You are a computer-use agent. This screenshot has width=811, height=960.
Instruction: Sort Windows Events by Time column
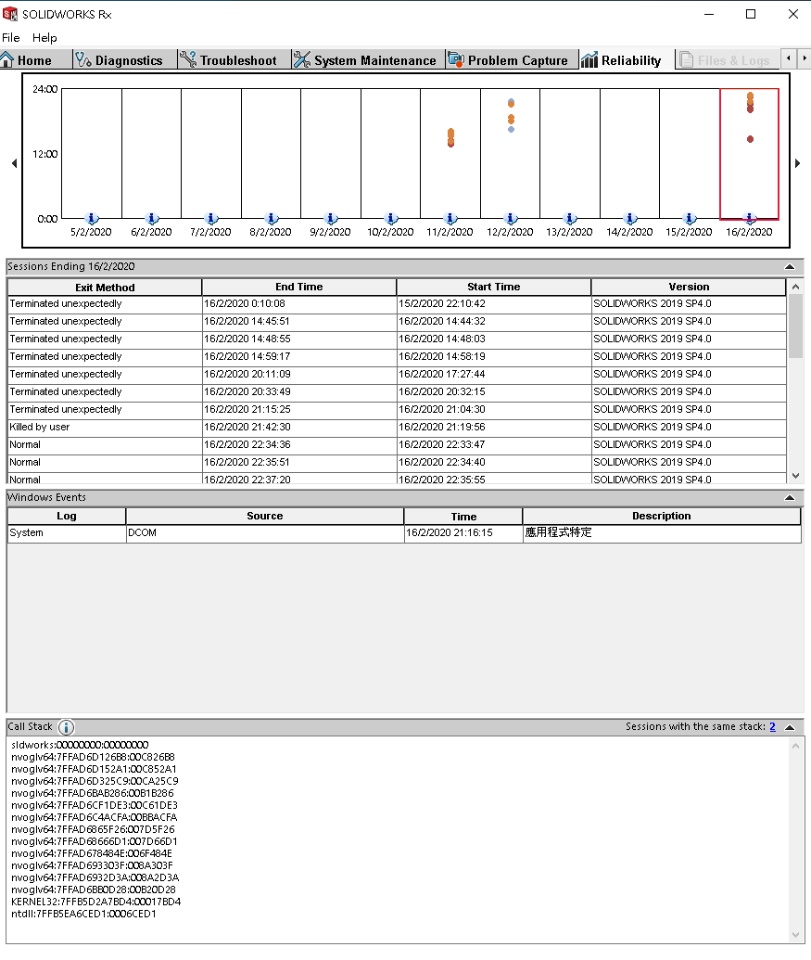[x=463, y=516]
